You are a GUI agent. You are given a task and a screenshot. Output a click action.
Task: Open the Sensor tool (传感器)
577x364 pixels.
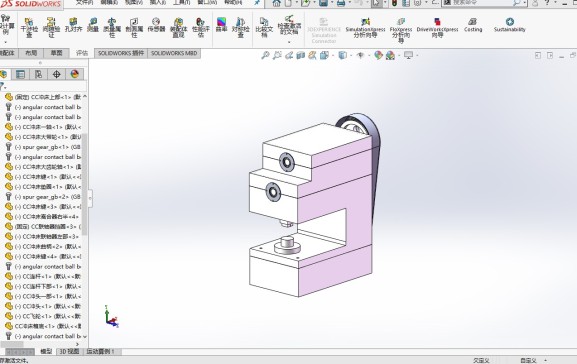[x=156, y=25]
